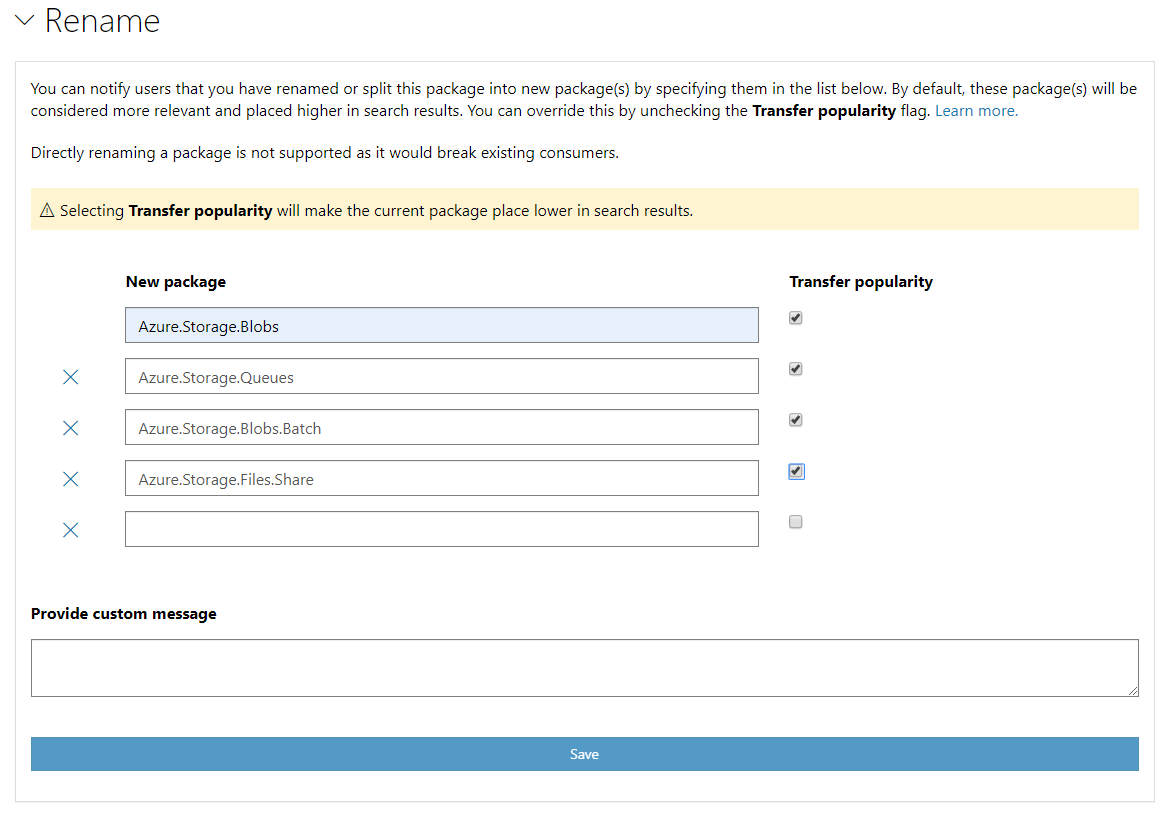Click the Azure.Storage.Blobs package input

[442, 326]
